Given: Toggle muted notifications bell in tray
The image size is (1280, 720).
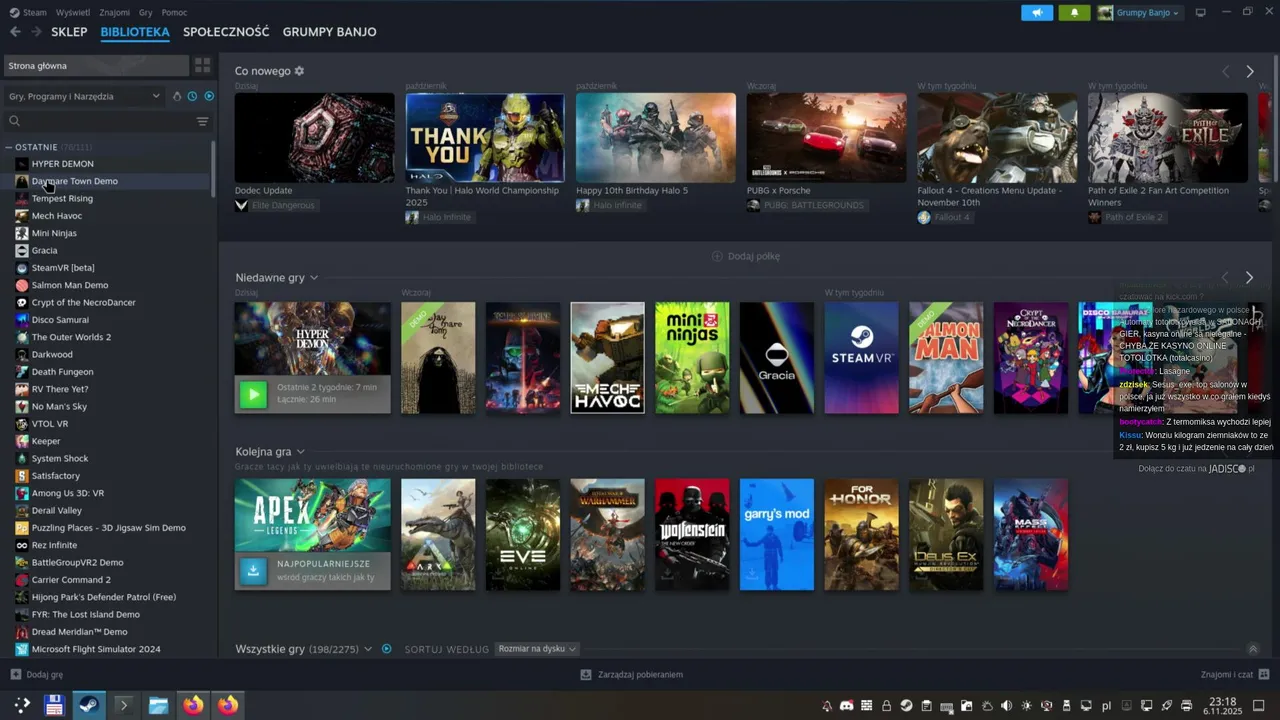Looking at the screenshot, I should point(827,706).
